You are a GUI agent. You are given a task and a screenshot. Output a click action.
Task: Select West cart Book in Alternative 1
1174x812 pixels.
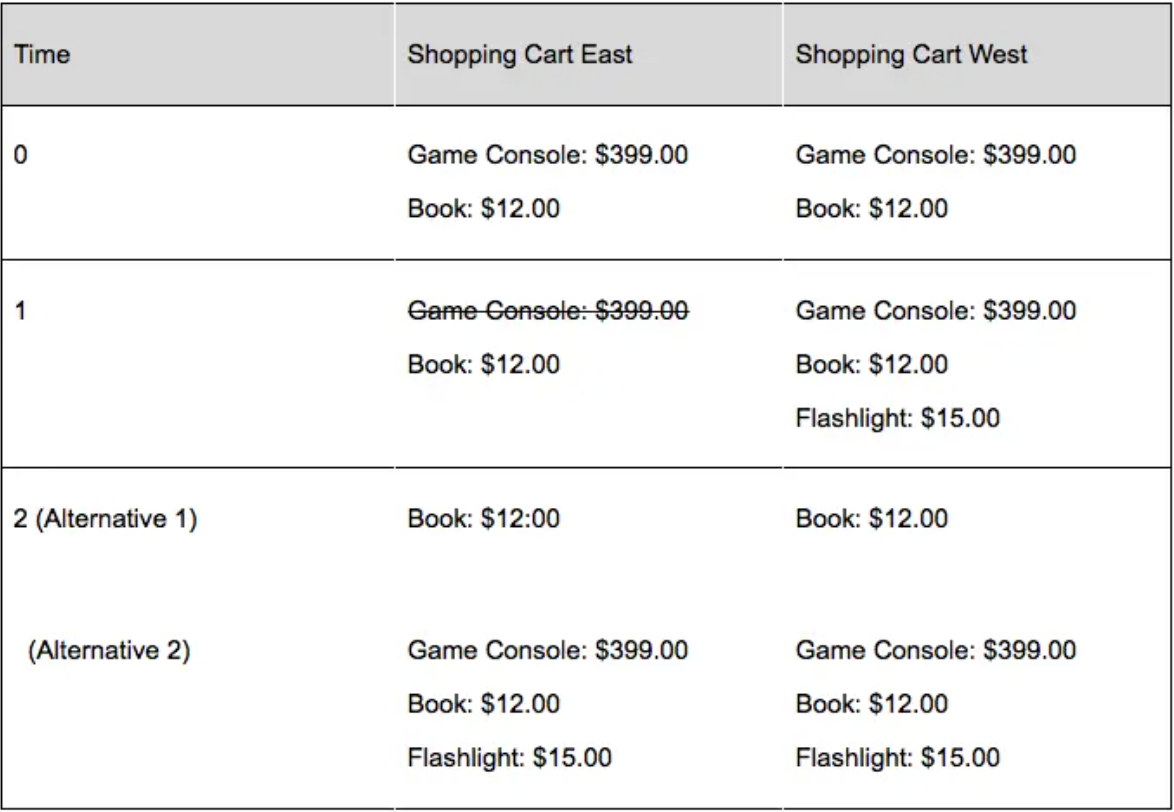(x=871, y=519)
